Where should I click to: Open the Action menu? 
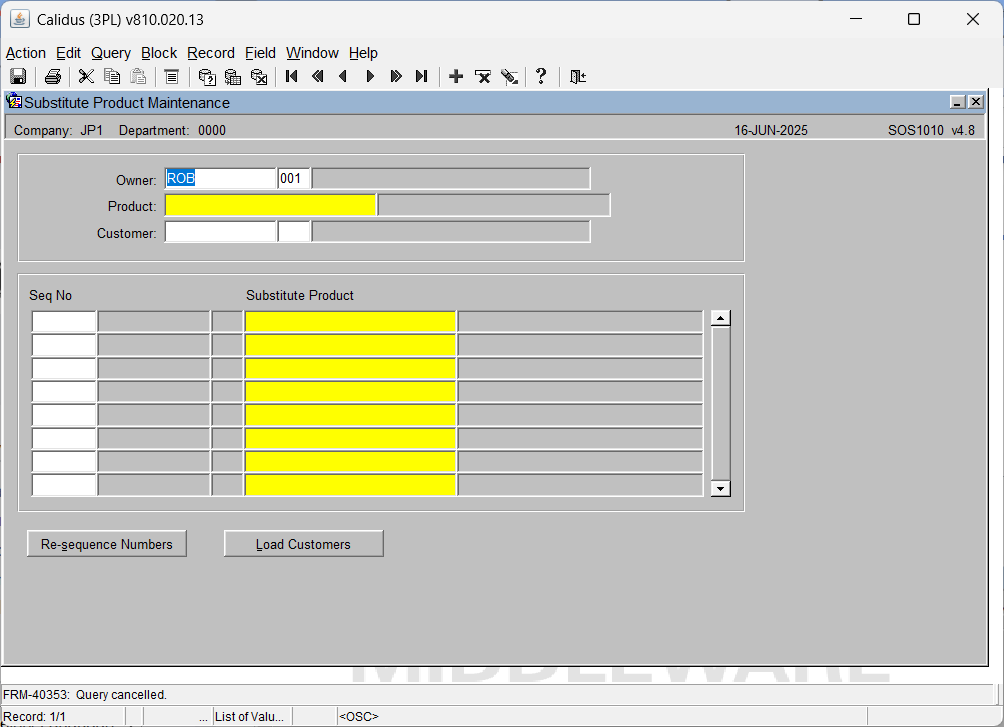pos(26,53)
